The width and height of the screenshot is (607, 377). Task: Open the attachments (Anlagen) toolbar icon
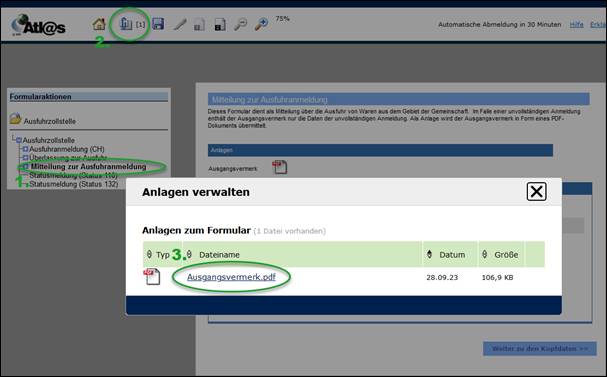point(126,24)
